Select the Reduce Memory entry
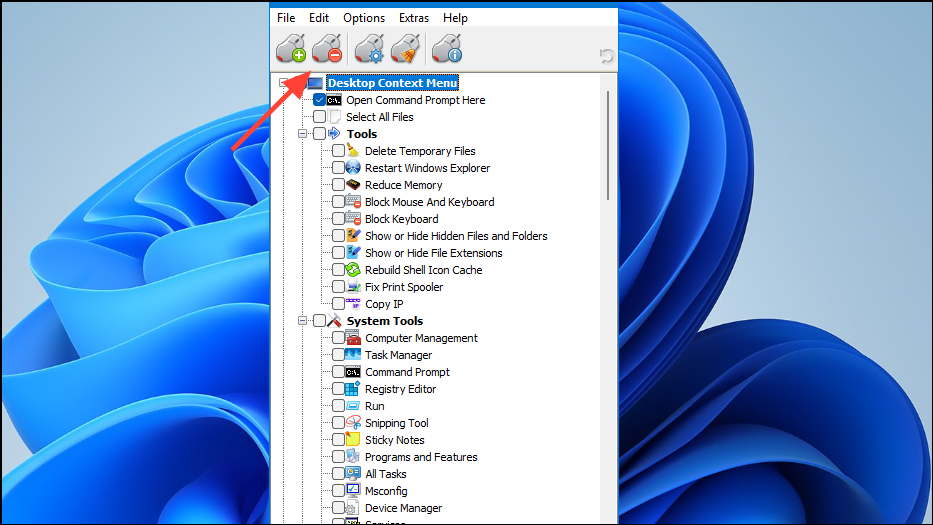933x525 pixels. click(403, 185)
